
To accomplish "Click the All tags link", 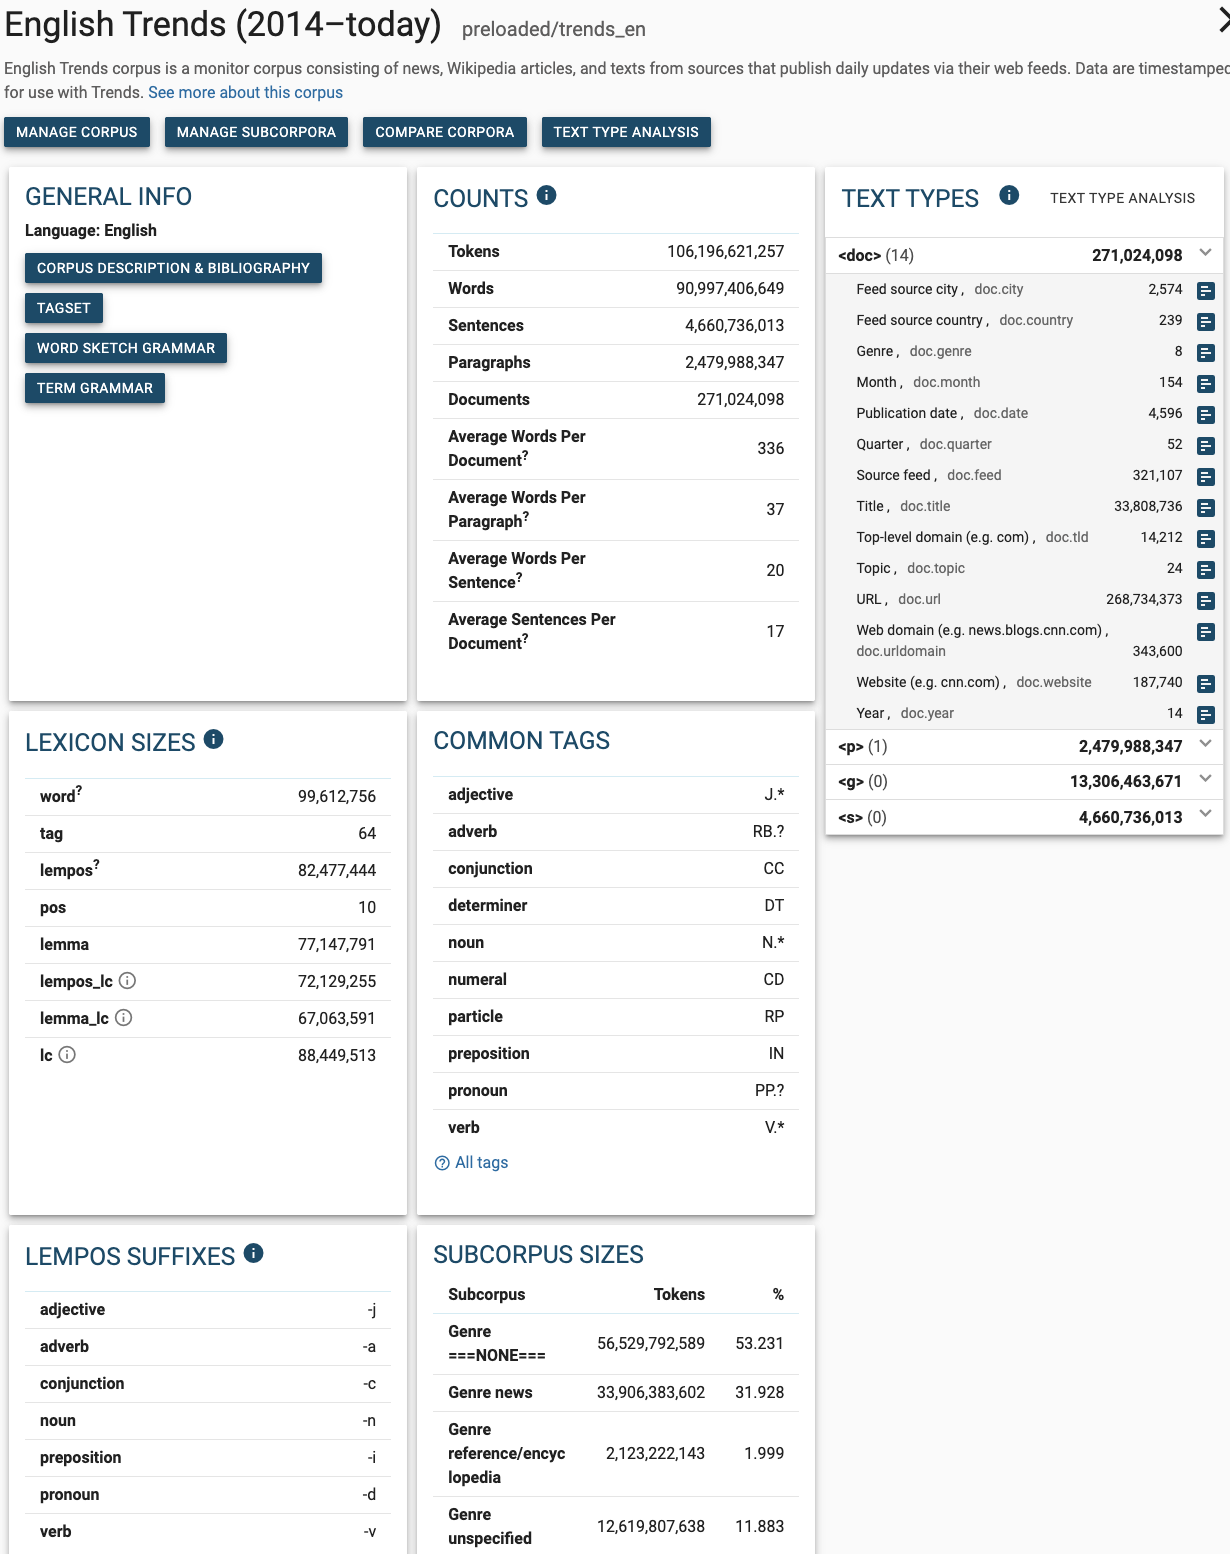I will pyautogui.click(x=481, y=1162).
